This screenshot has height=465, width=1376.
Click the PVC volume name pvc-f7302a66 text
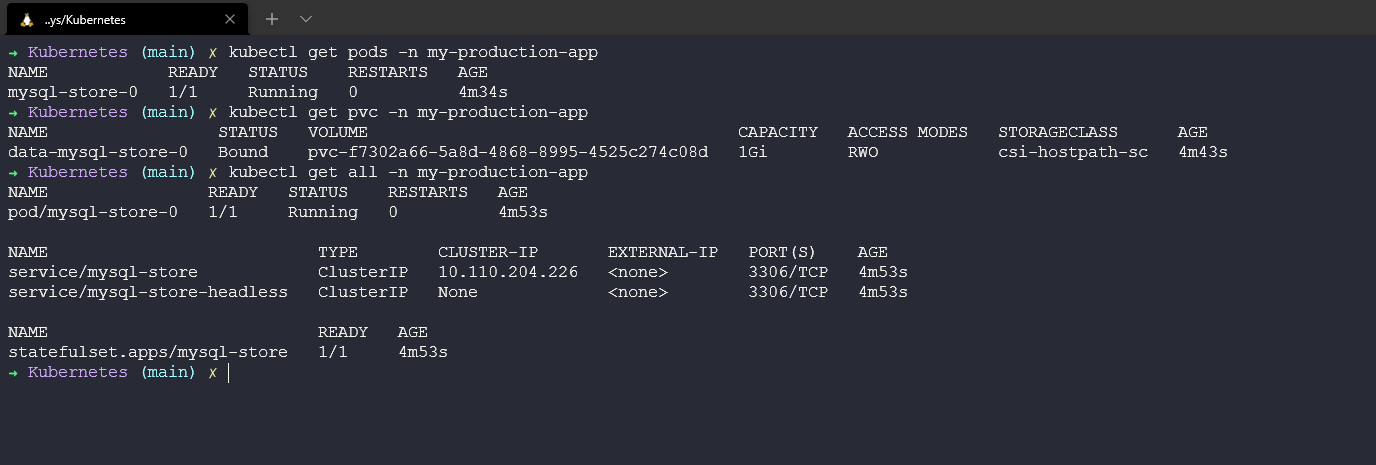pos(507,152)
